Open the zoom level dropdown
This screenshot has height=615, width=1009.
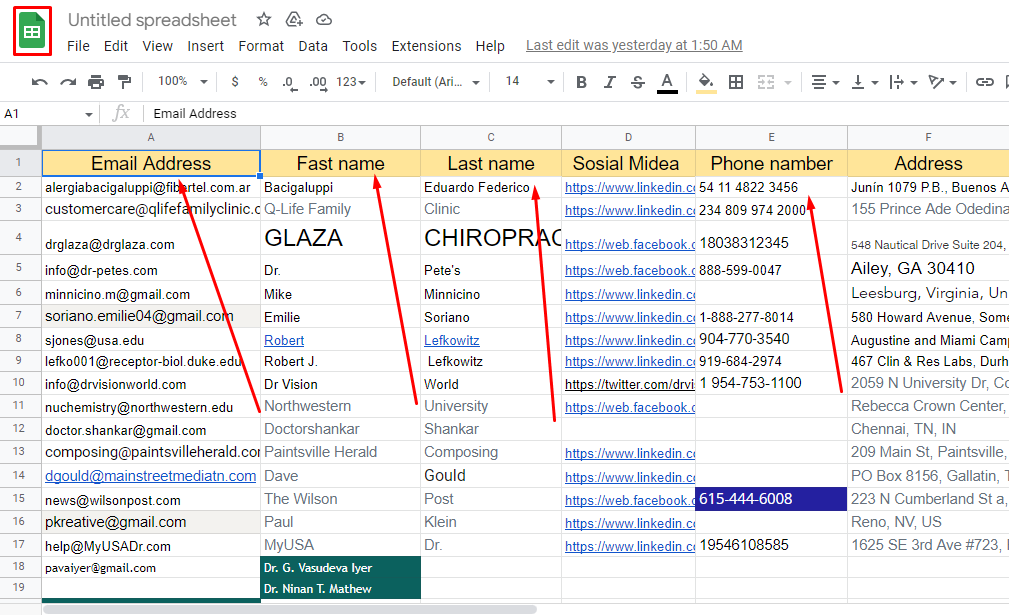click(183, 82)
